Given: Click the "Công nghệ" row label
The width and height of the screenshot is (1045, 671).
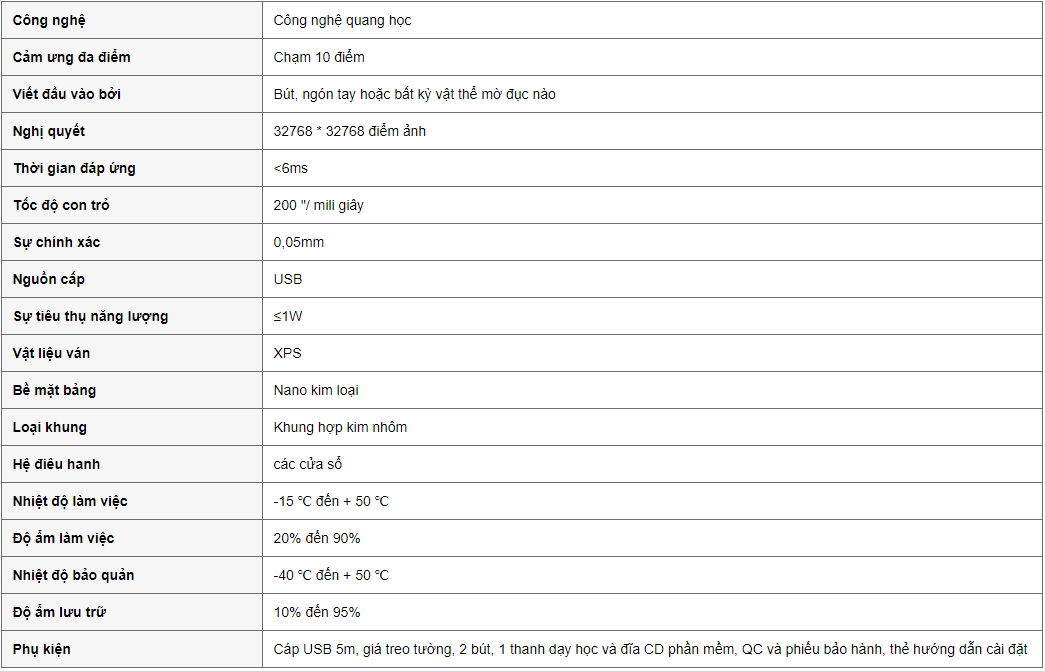Looking at the screenshot, I should pos(48,20).
